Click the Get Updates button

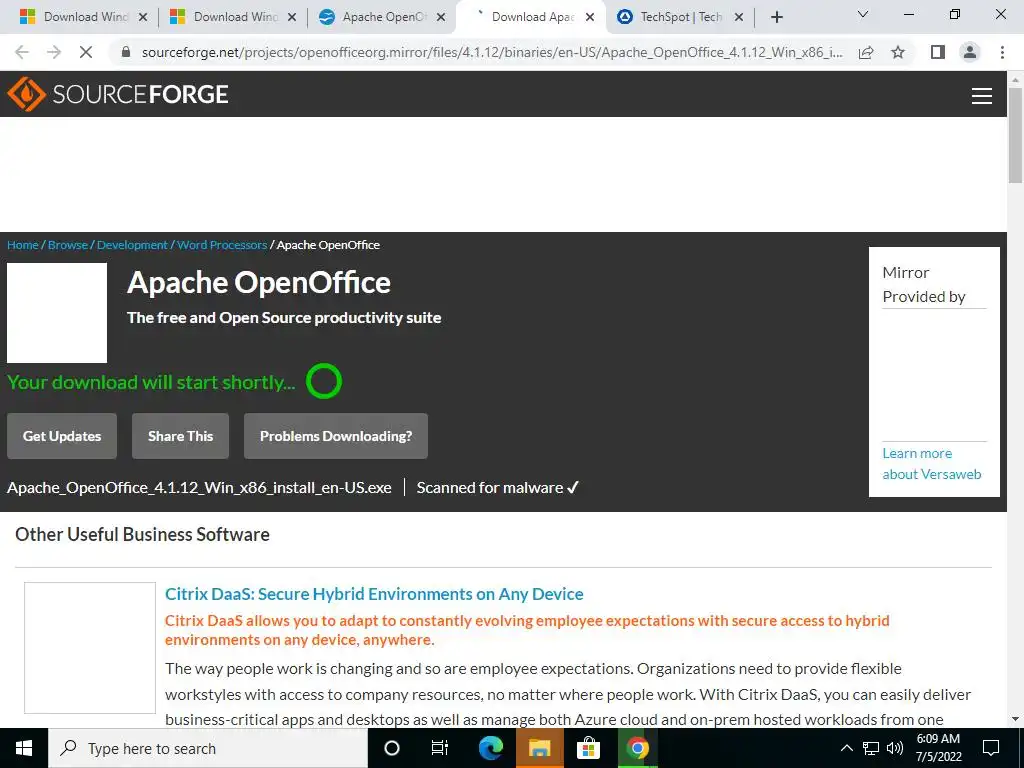pos(62,436)
